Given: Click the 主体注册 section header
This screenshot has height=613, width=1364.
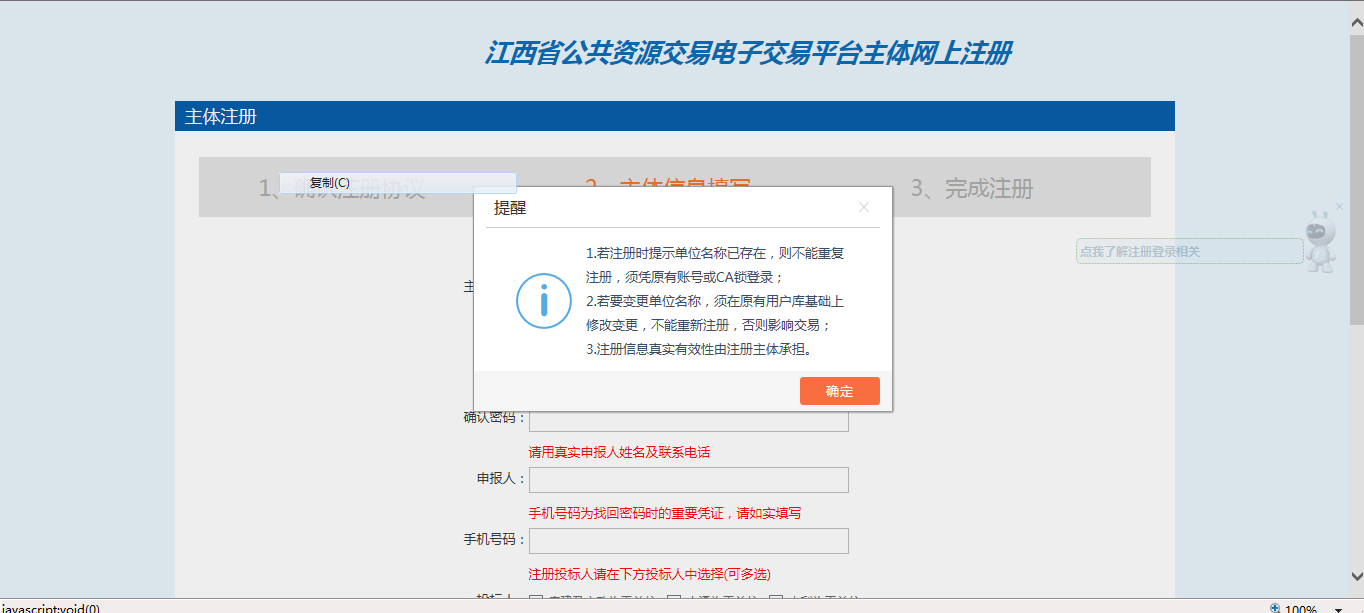Looking at the screenshot, I should 221,116.
